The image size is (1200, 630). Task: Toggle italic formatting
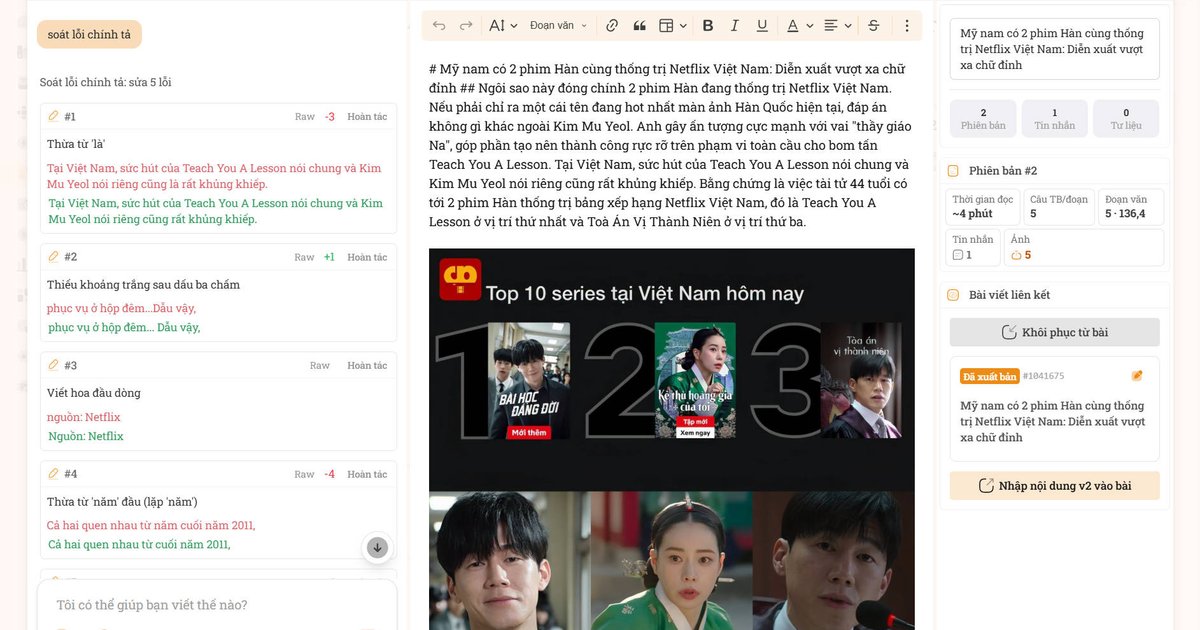[x=735, y=26]
